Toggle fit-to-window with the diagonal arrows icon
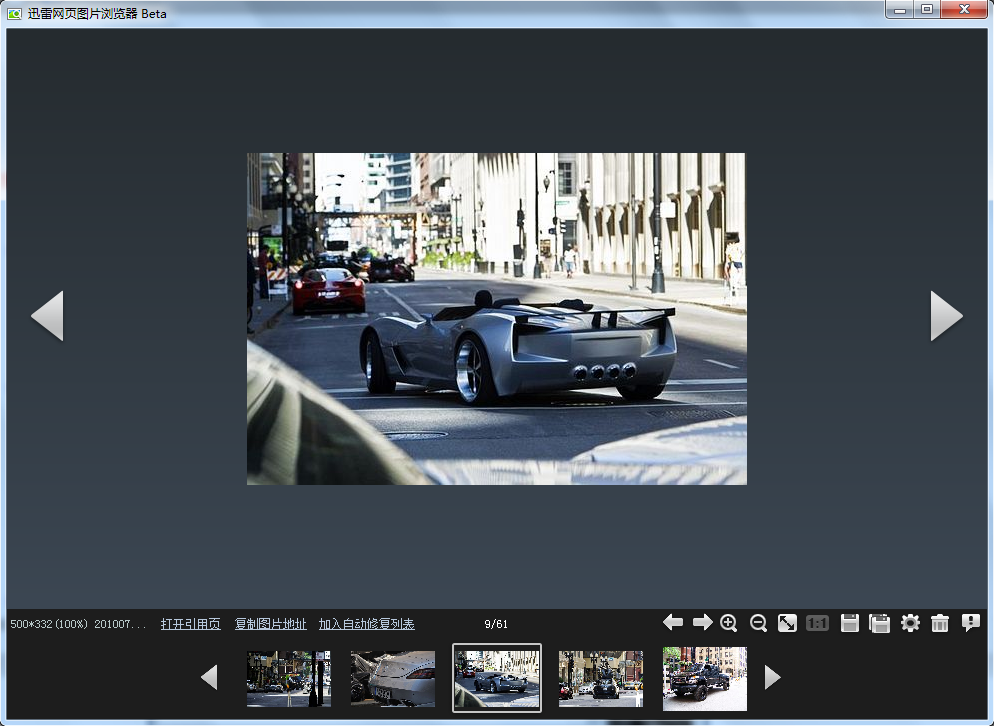Screen dimensions: 994x726 pos(787,623)
